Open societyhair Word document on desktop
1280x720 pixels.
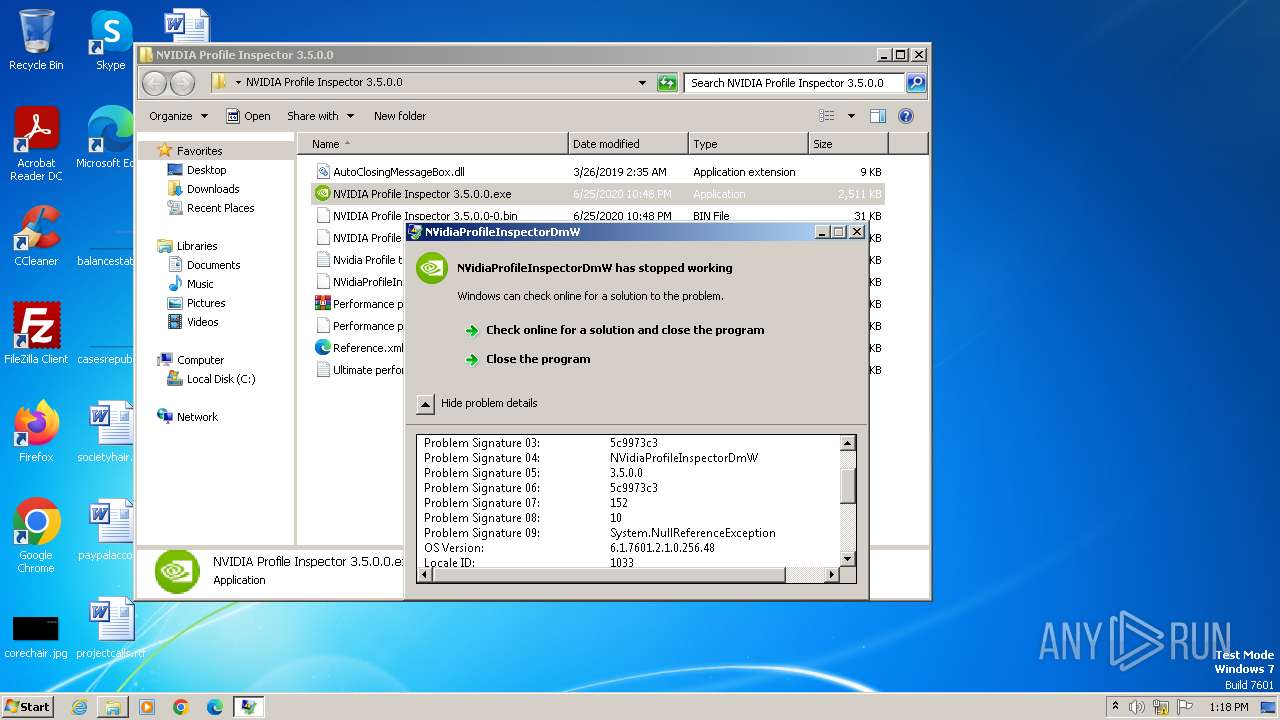pyautogui.click(x=105, y=432)
